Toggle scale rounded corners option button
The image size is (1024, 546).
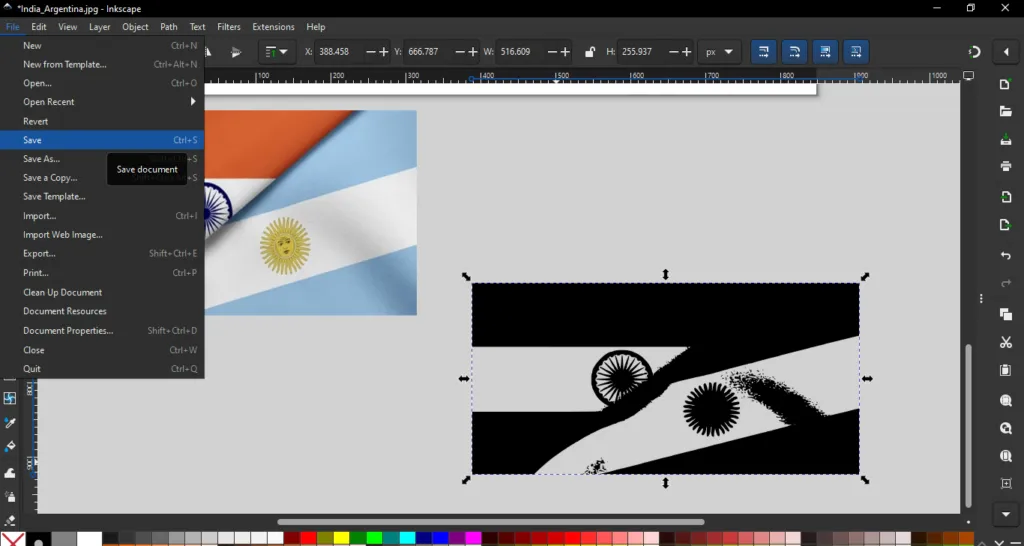[x=794, y=52]
